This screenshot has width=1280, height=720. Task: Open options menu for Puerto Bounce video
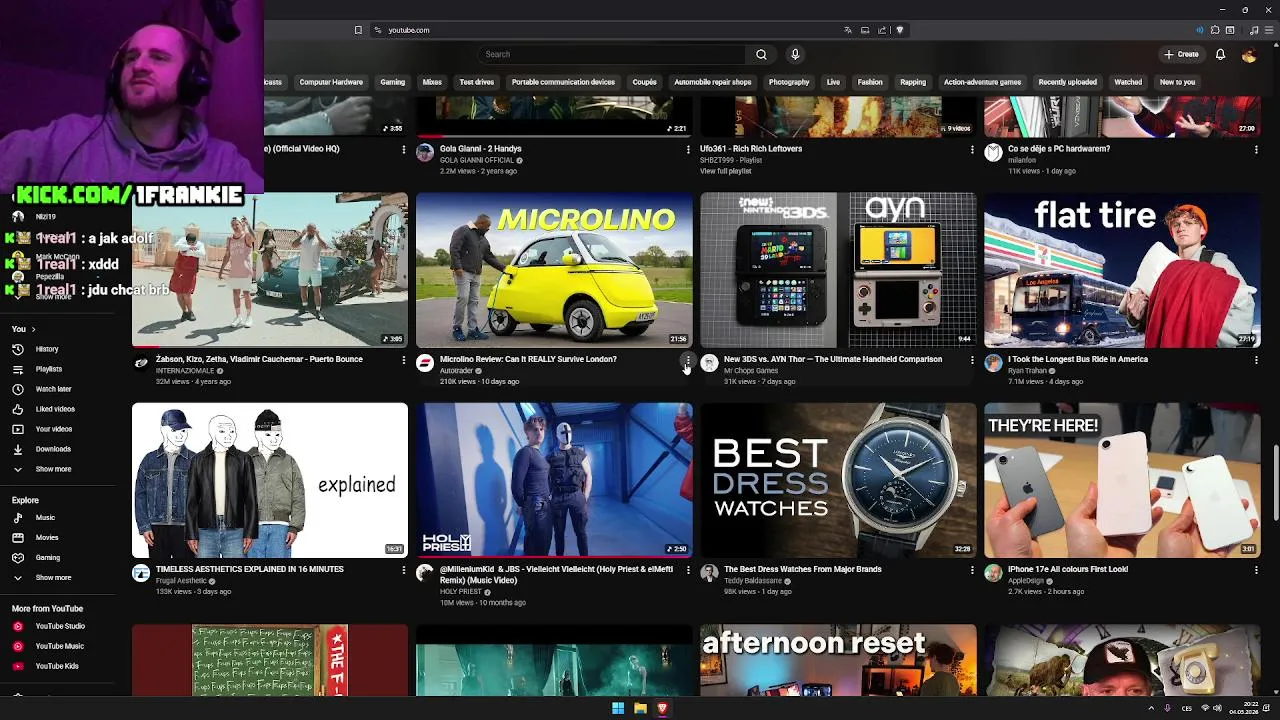(404, 360)
